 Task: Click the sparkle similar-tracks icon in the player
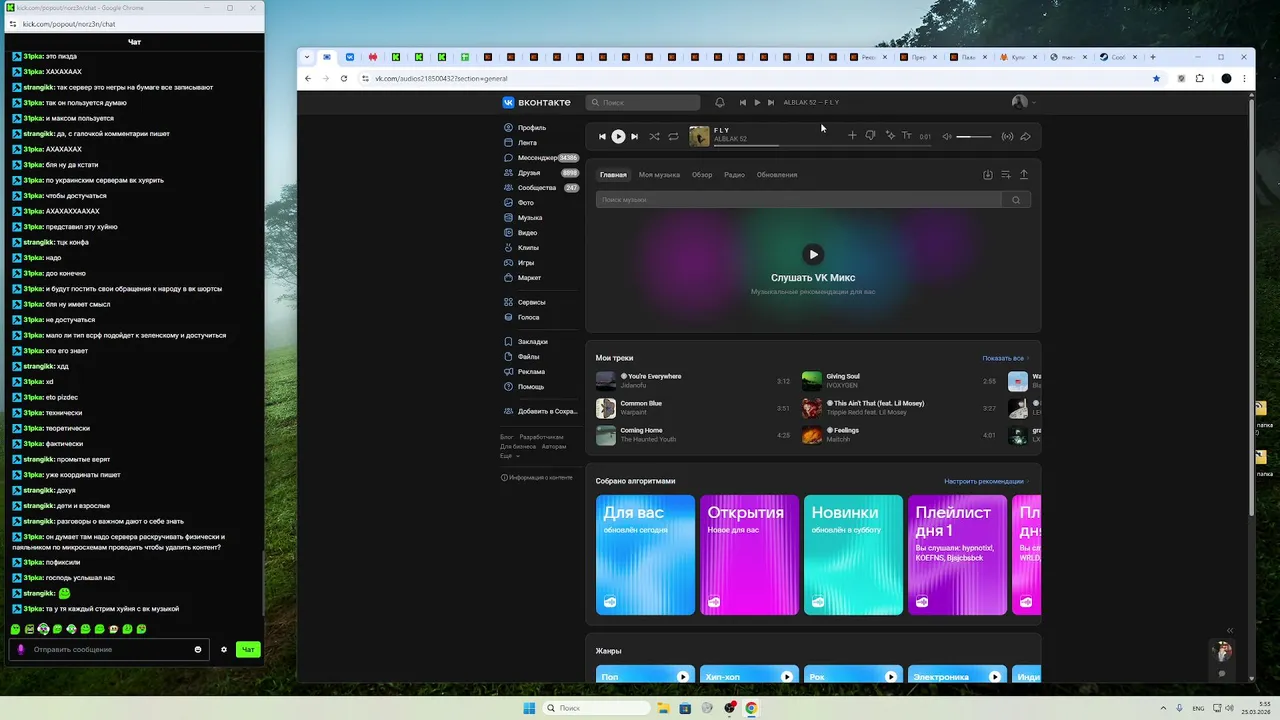(x=889, y=136)
